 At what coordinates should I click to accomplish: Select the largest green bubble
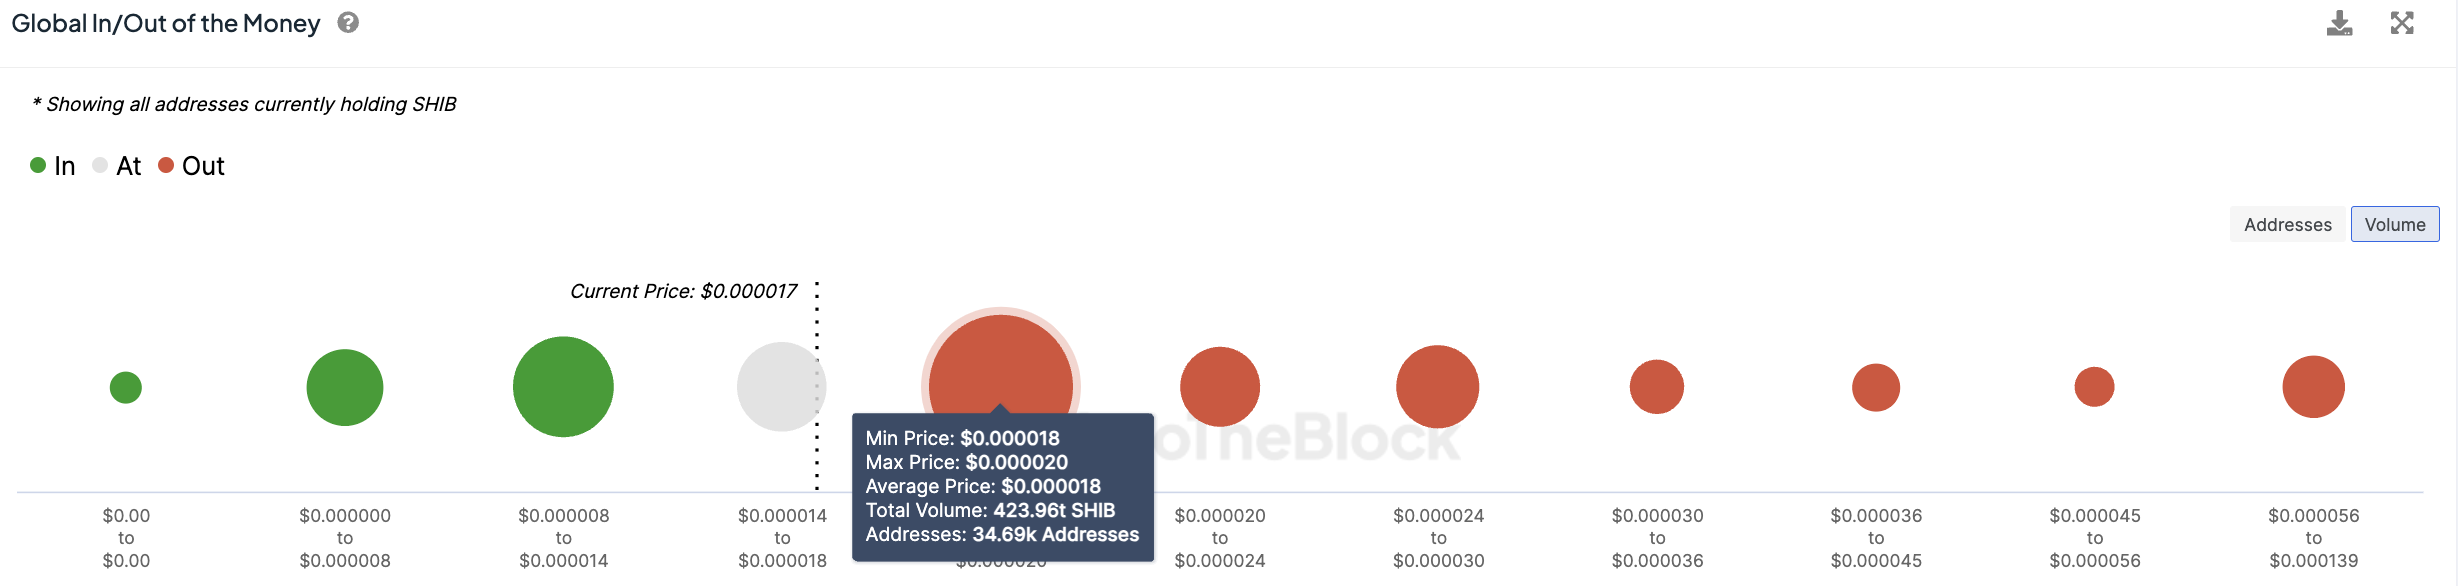click(x=563, y=387)
